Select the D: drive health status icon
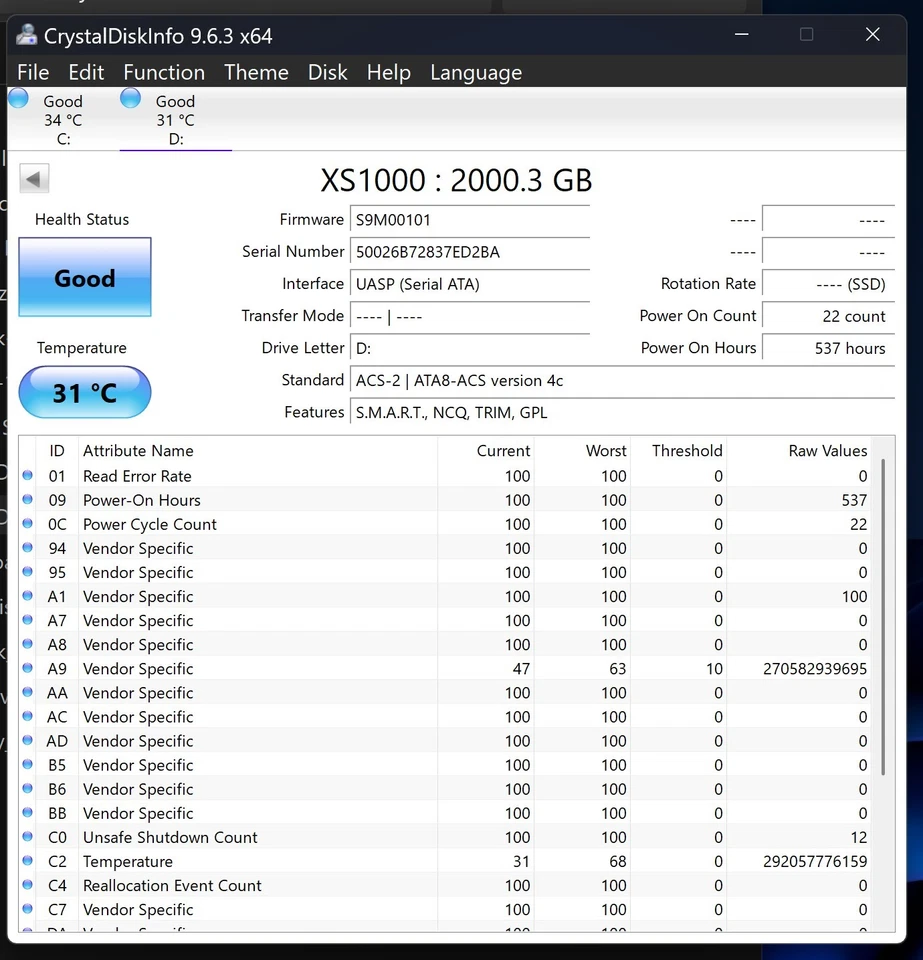923x960 pixels. (x=130, y=98)
